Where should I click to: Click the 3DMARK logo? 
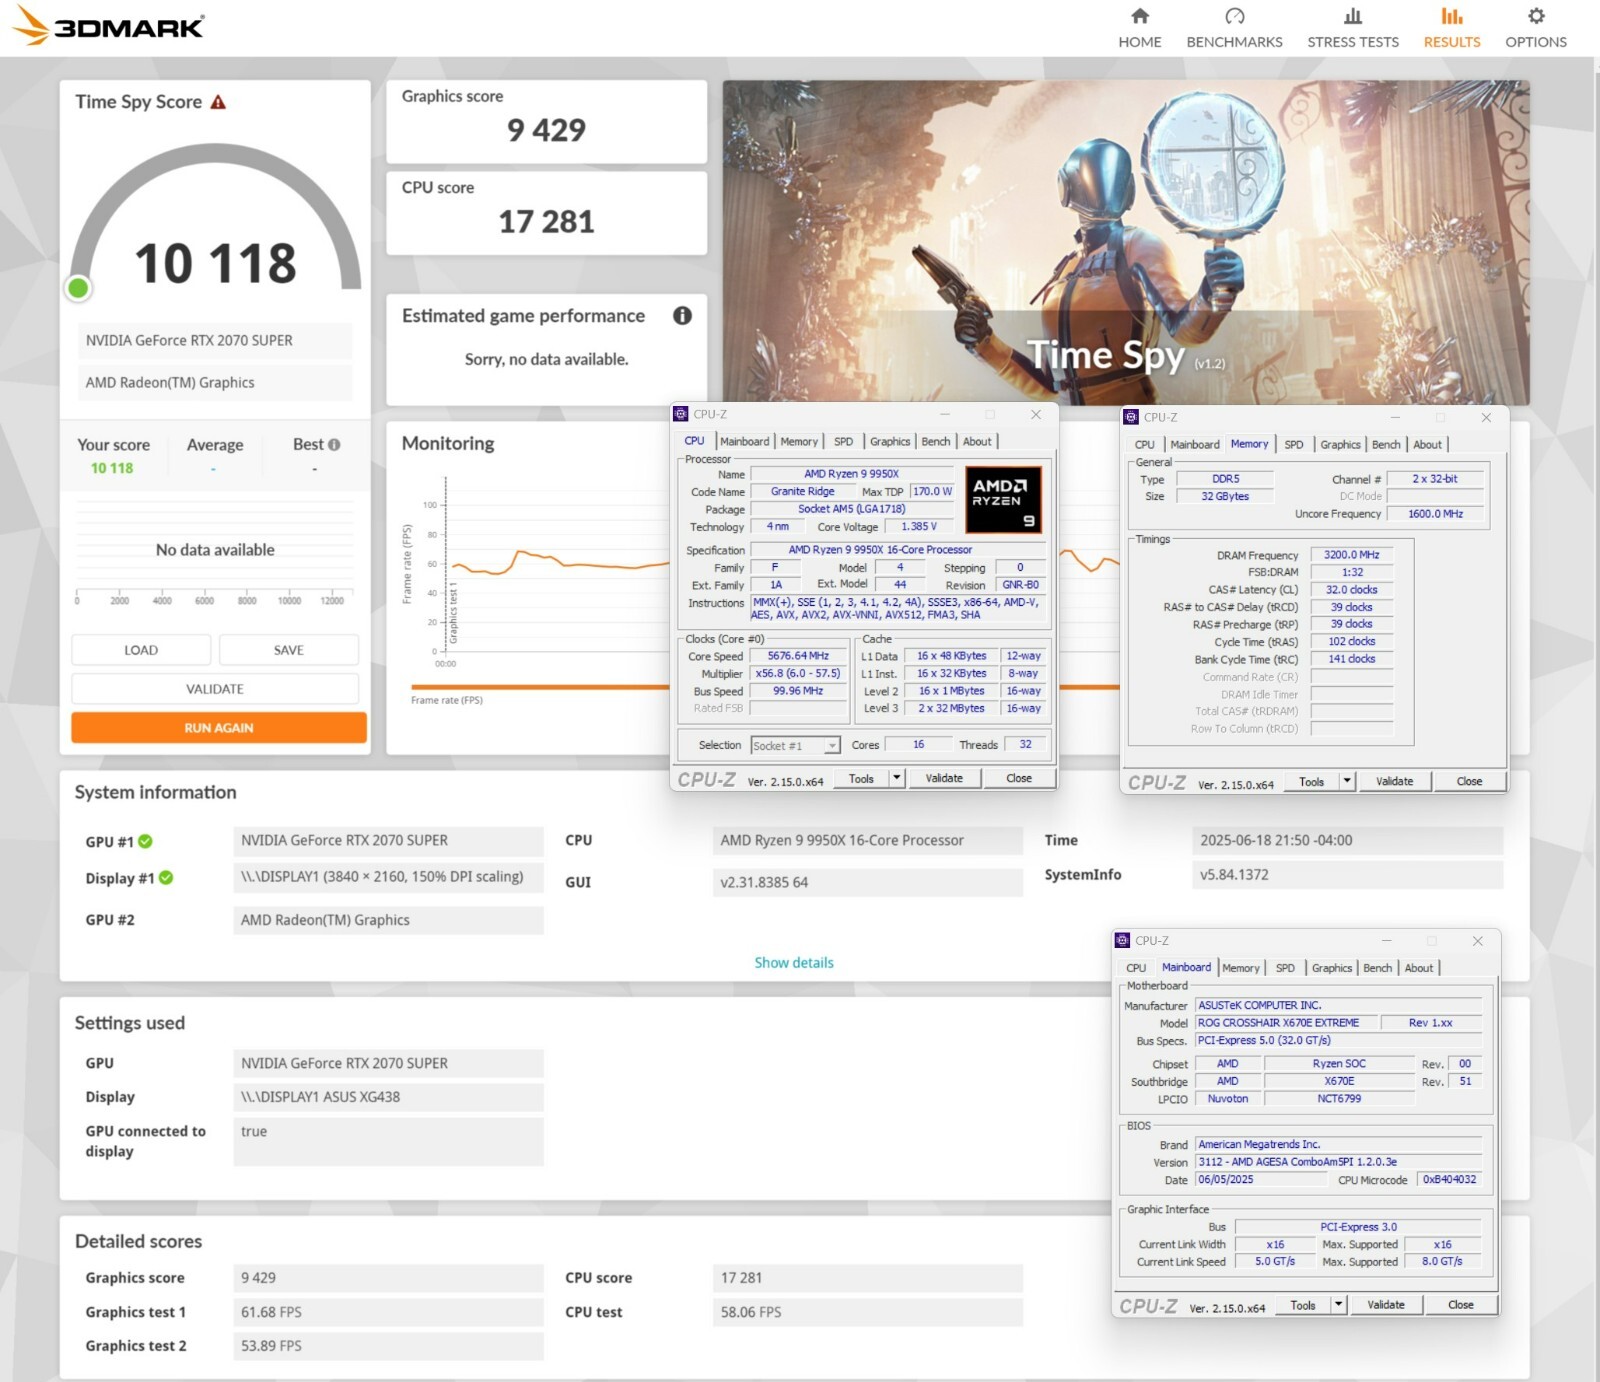tap(108, 26)
